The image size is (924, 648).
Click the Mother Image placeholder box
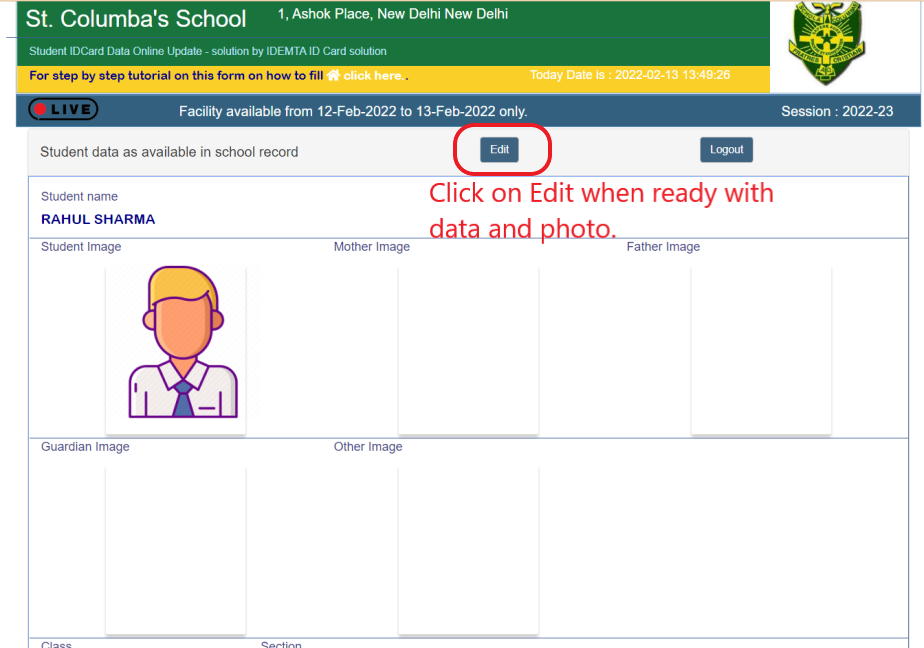click(x=468, y=350)
